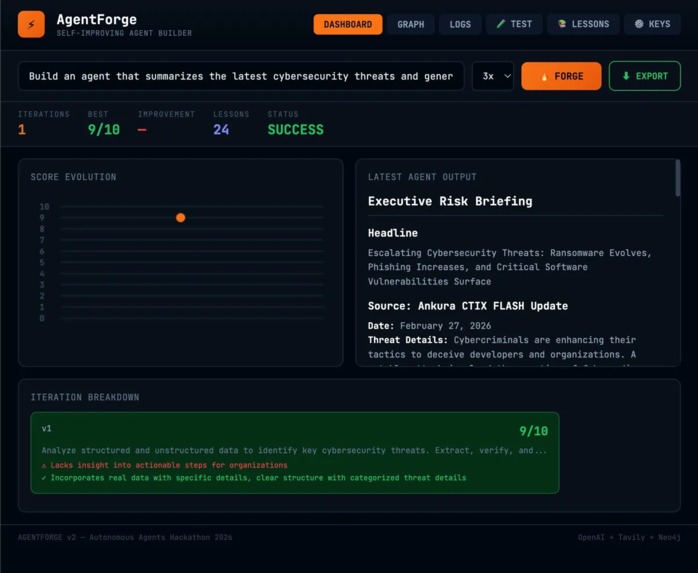Click the Improvement dash value
698x573 pixels.
142,130
